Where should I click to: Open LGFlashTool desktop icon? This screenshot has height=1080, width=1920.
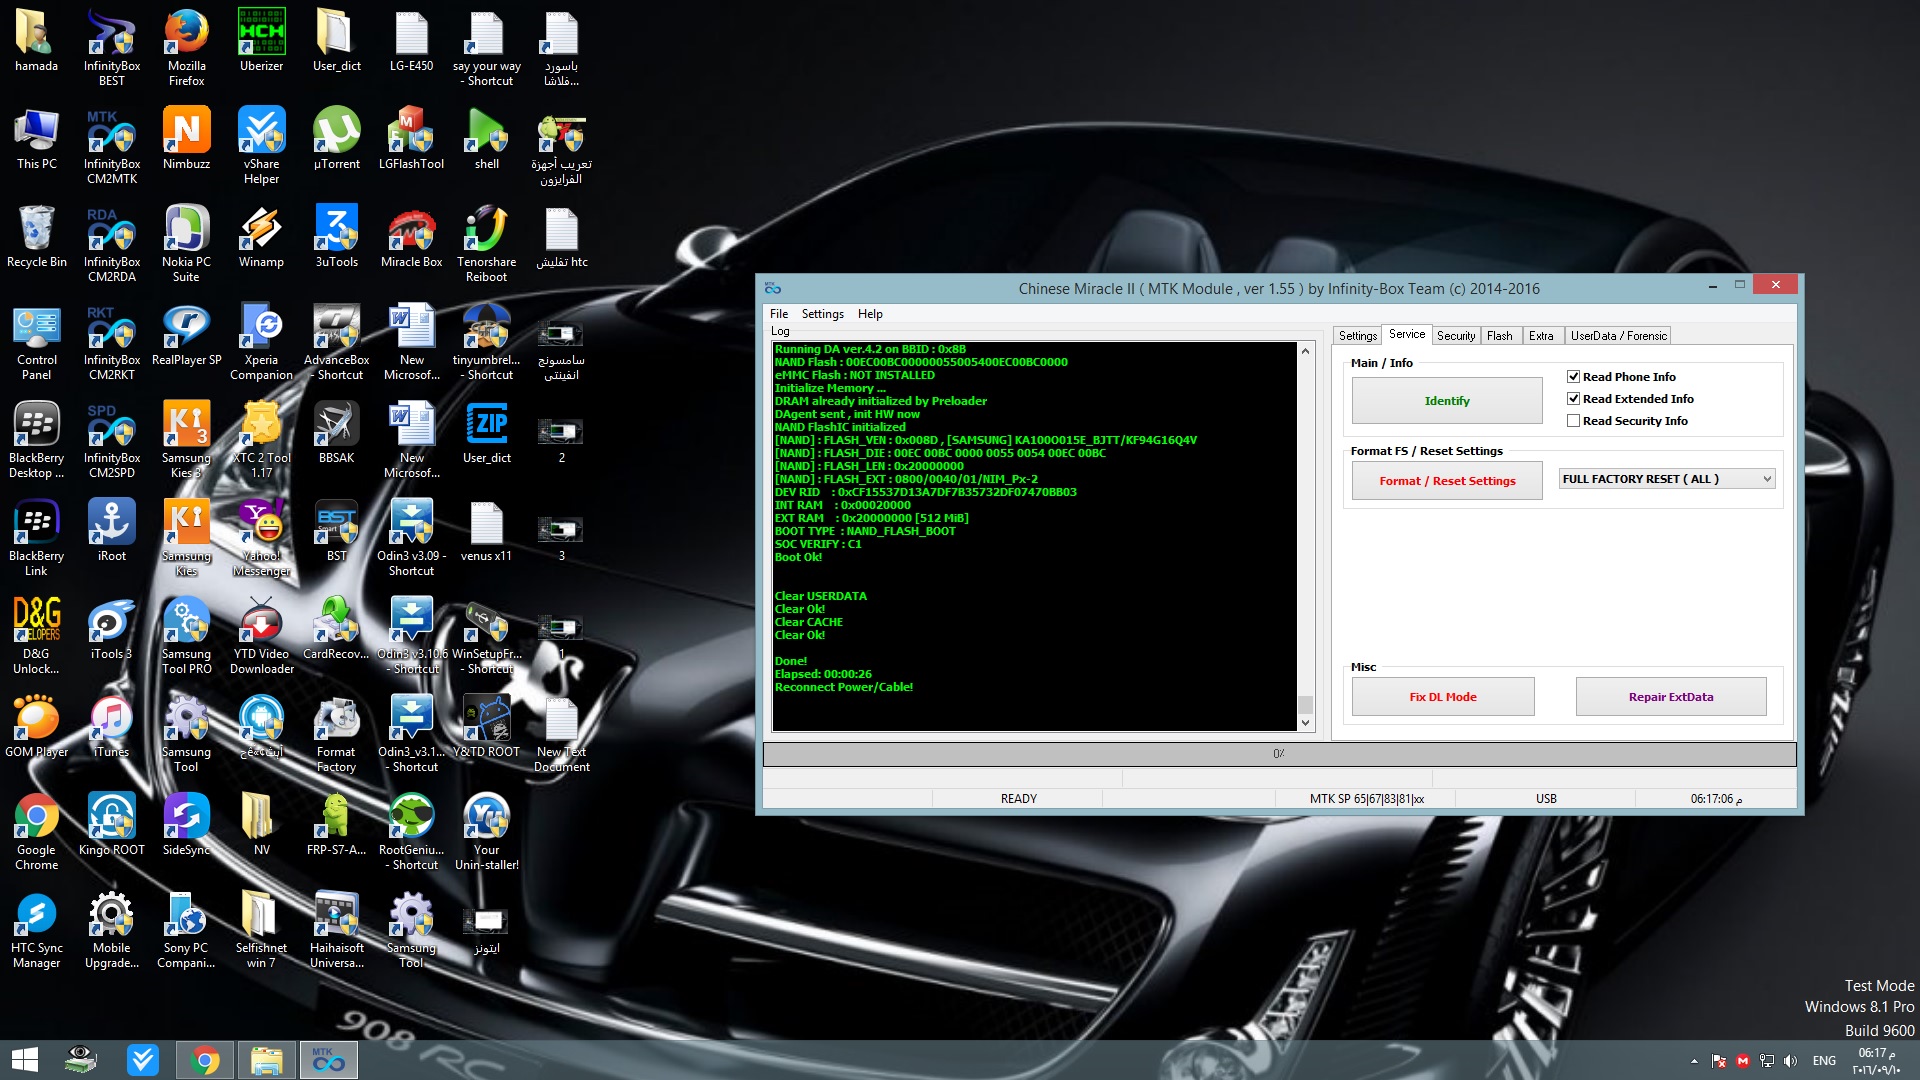411,138
